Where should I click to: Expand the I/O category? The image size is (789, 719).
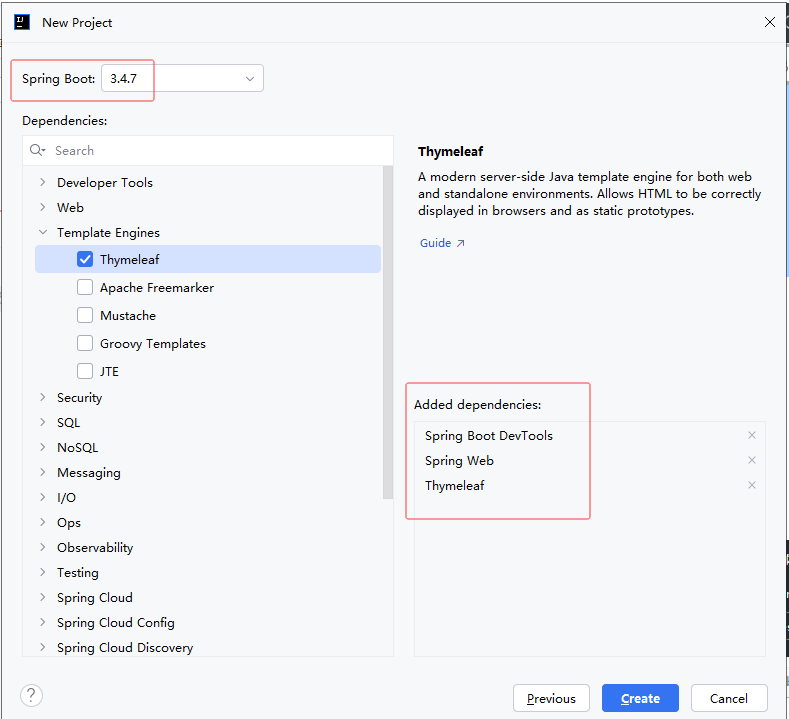[x=43, y=497]
